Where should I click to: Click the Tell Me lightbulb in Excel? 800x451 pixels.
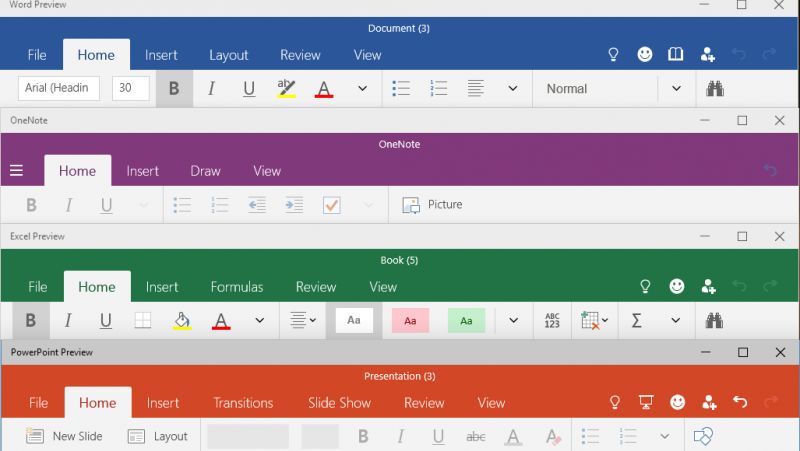645,286
